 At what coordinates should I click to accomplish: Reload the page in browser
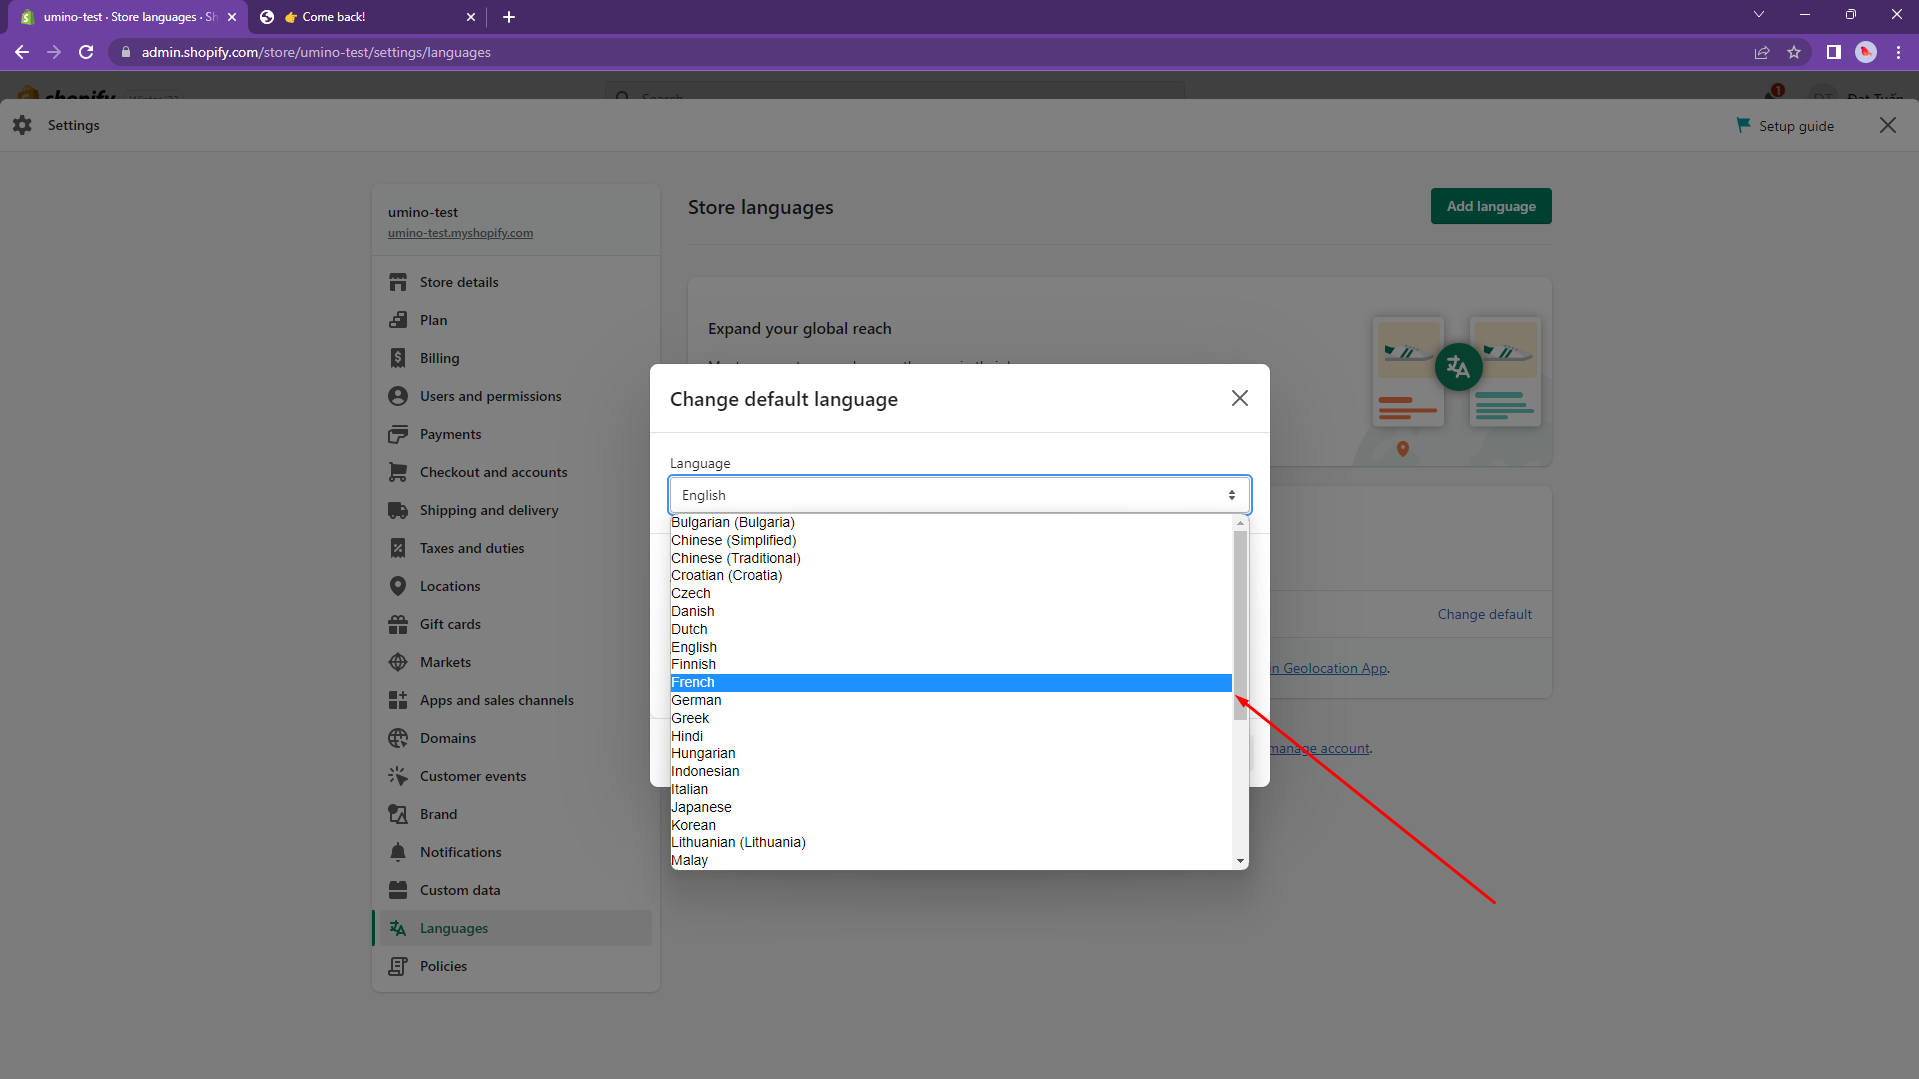pos(86,52)
